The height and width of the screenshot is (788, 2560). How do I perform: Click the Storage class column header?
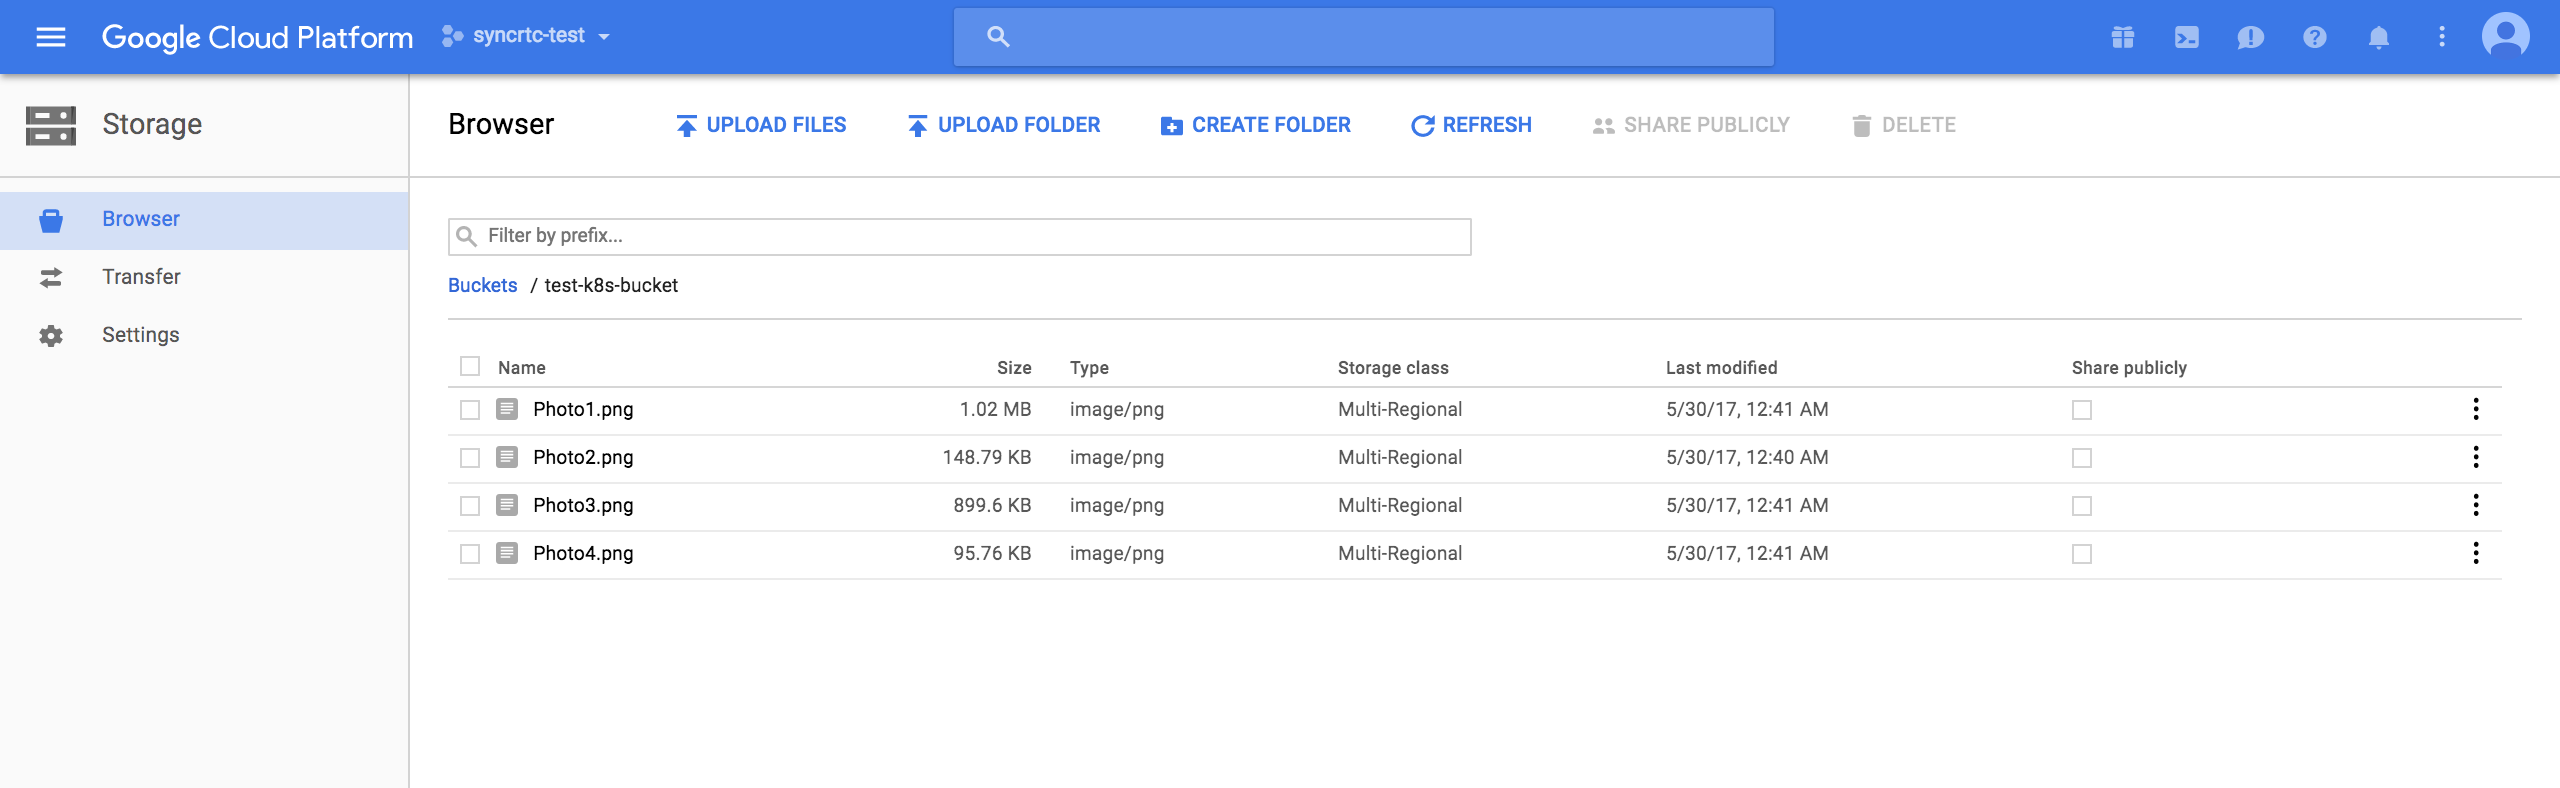(1393, 368)
